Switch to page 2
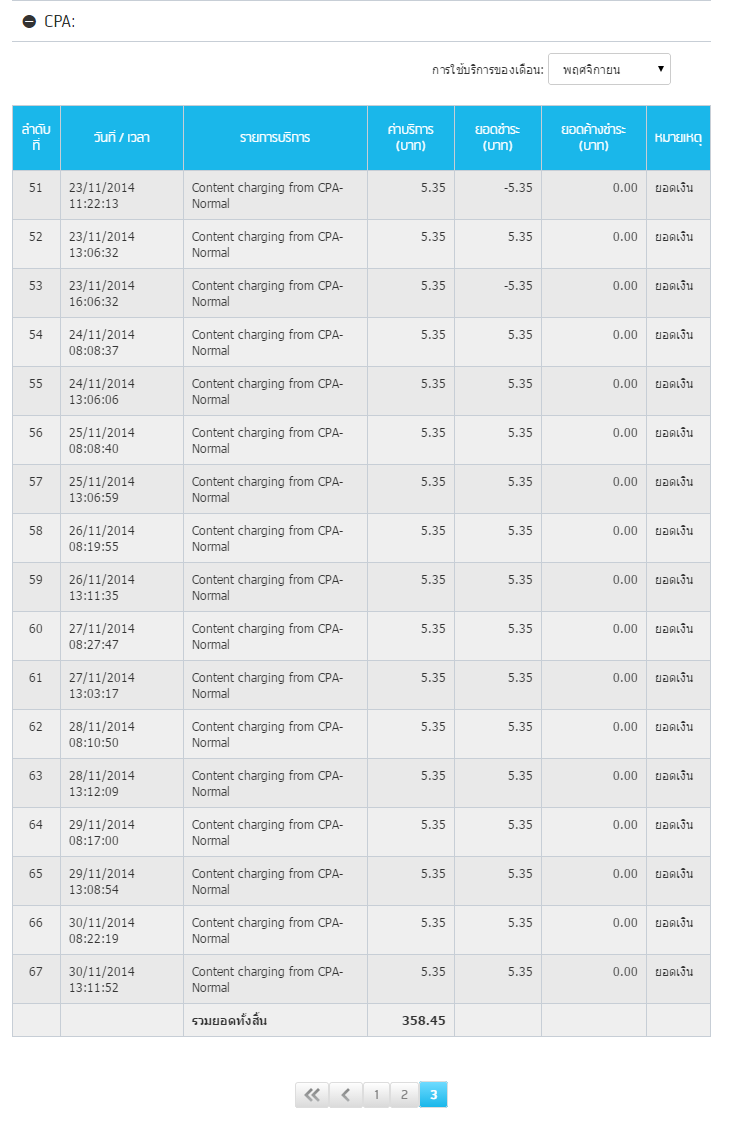 [405, 1095]
